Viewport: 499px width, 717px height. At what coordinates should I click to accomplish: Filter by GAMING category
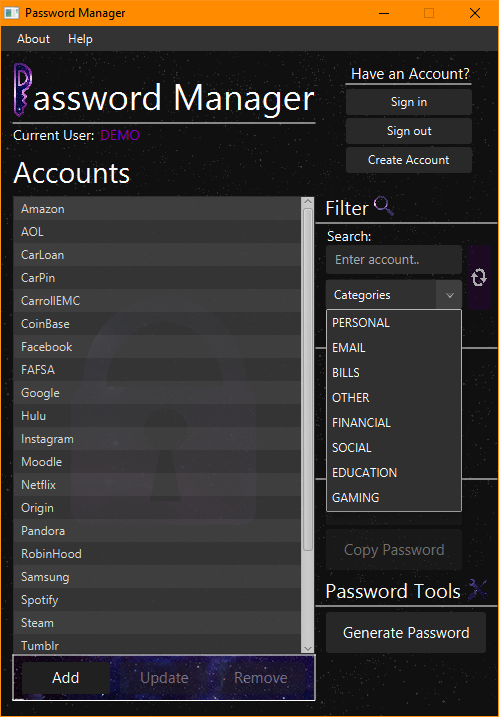coord(394,498)
